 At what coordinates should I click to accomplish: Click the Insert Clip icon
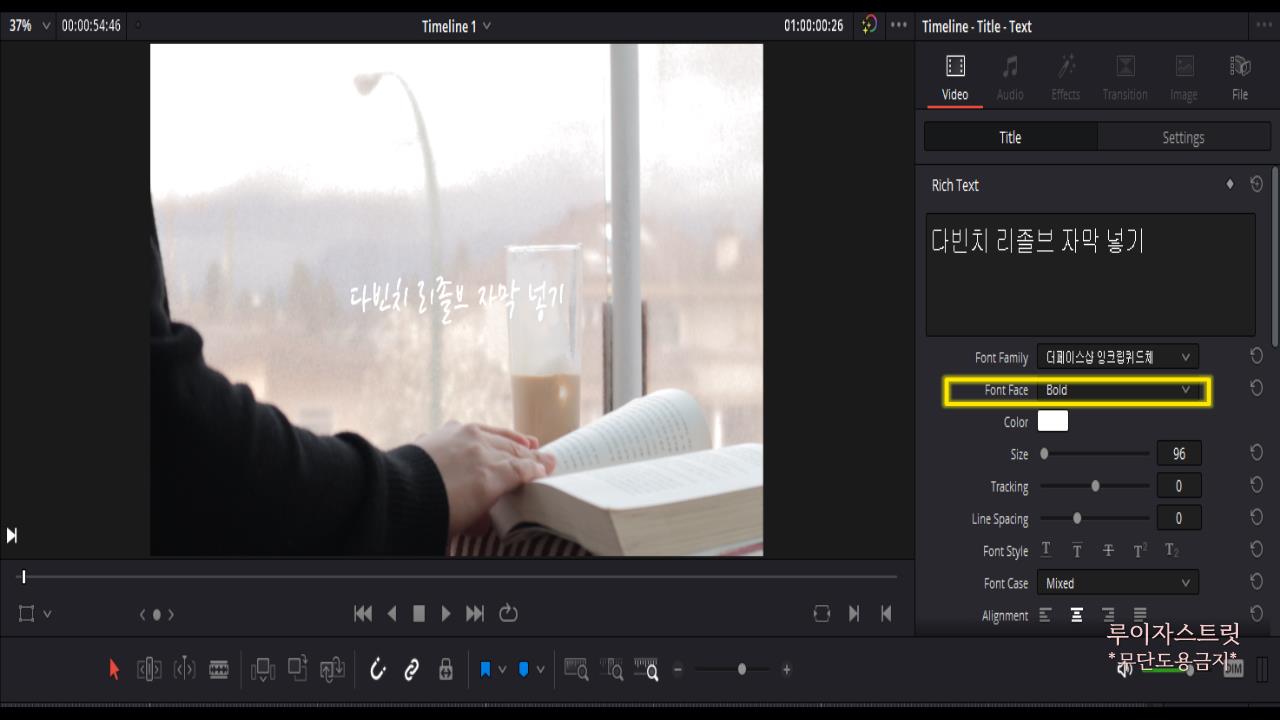[263, 670]
